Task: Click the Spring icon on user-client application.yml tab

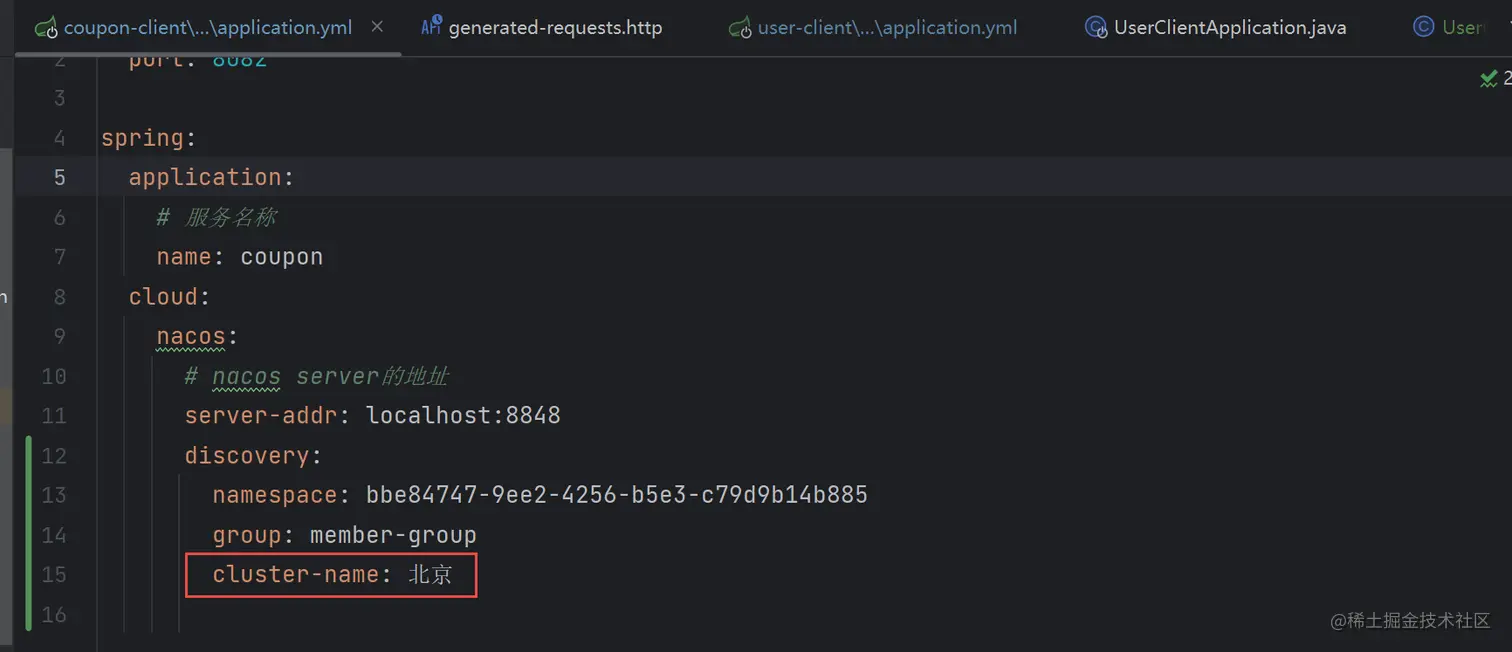Action: pyautogui.click(x=740, y=27)
